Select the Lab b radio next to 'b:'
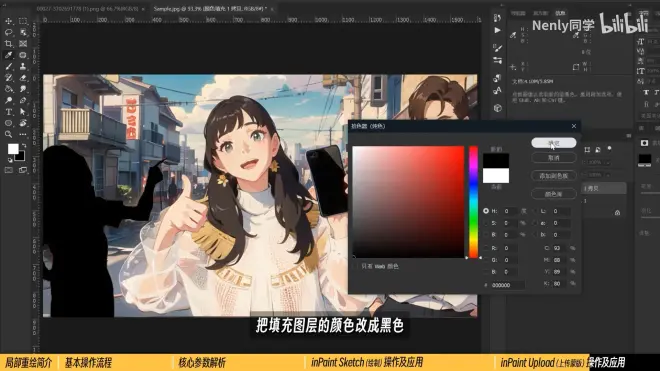The width and height of the screenshot is (660, 371). [535, 235]
